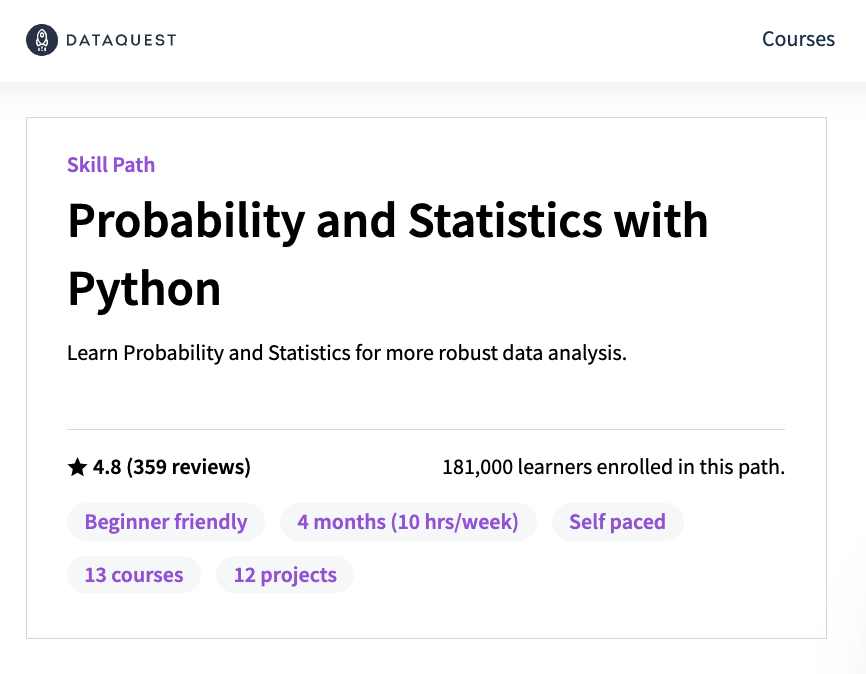Click the Dataquest rocket logo icon

42,40
